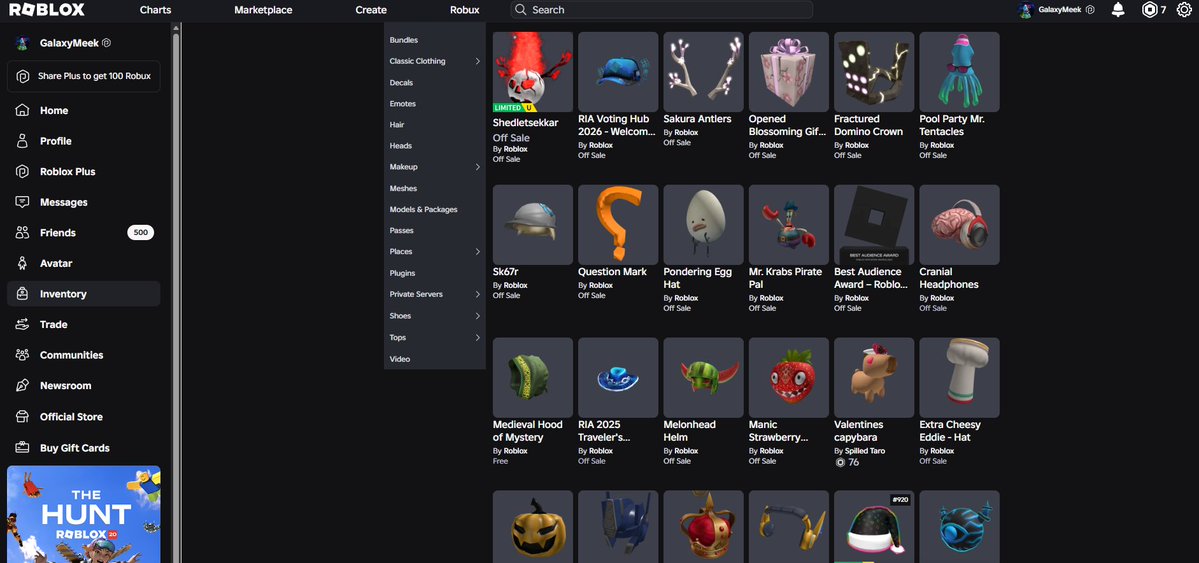This screenshot has width=1199, height=563.
Task: Click into the Search field
Action: tap(661, 10)
